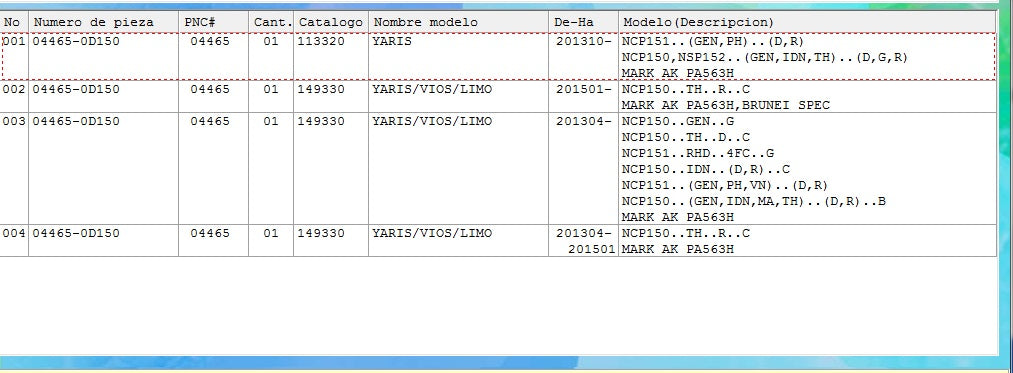Select row 001 YARIS catalog 113320
Image resolution: width=1013 pixels, height=373 pixels.
click(498, 57)
